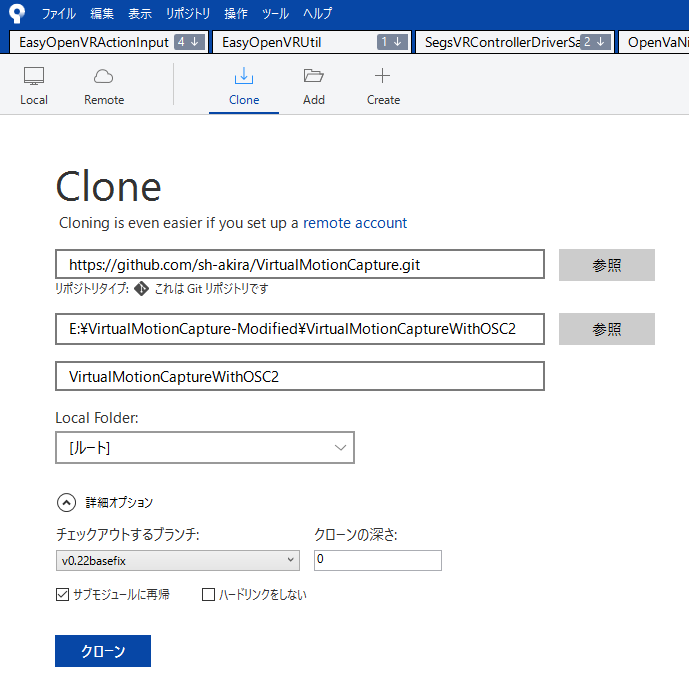This screenshot has width=689, height=699.
Task: Open the Add existing repository icon
Action: [314, 86]
